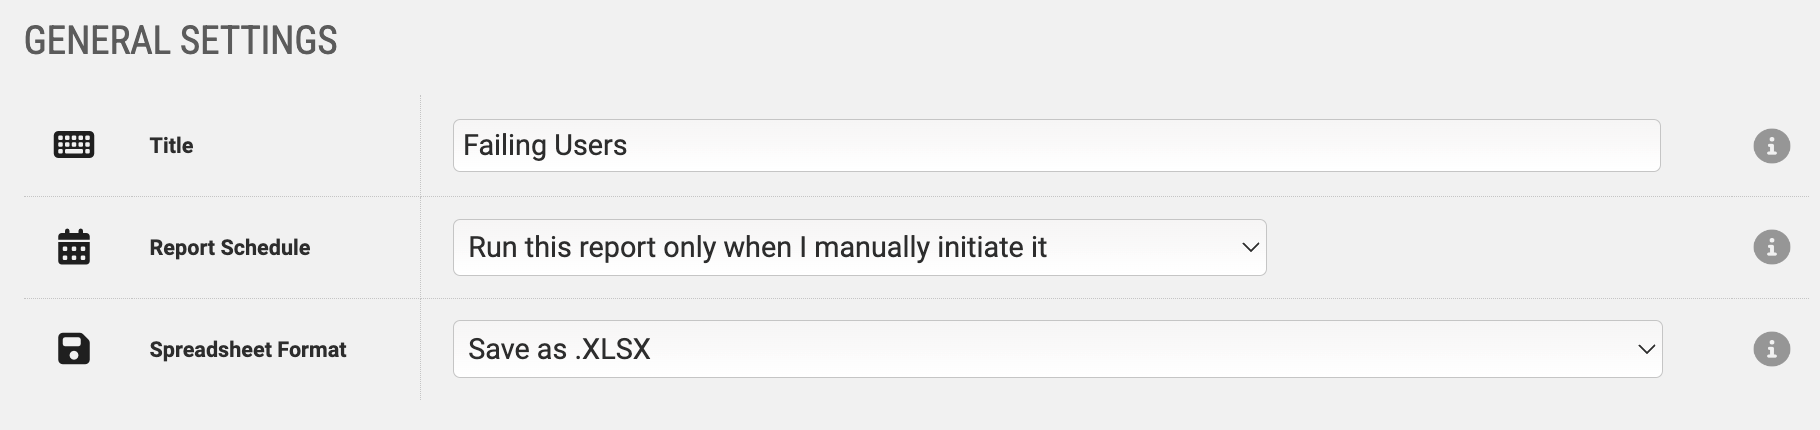Open the info icon for the Title row
The width and height of the screenshot is (1820, 430).
coord(1771,146)
